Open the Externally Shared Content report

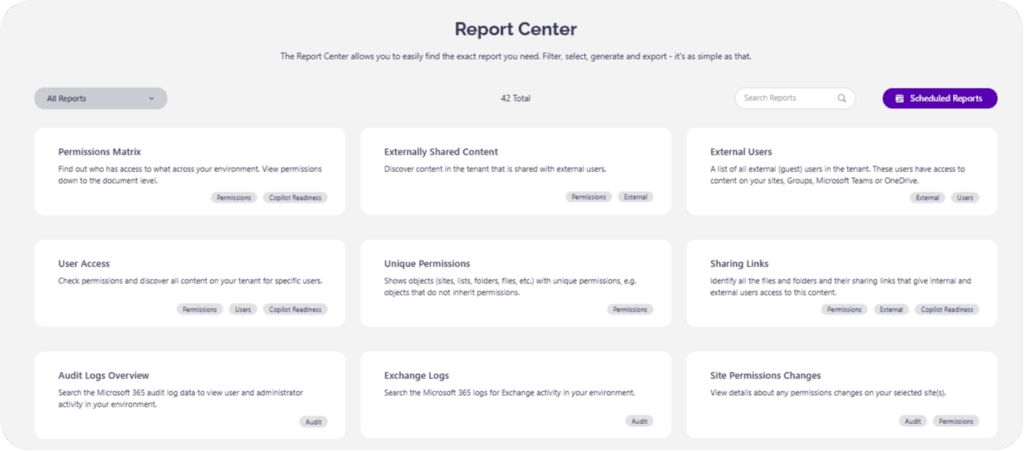pos(516,171)
